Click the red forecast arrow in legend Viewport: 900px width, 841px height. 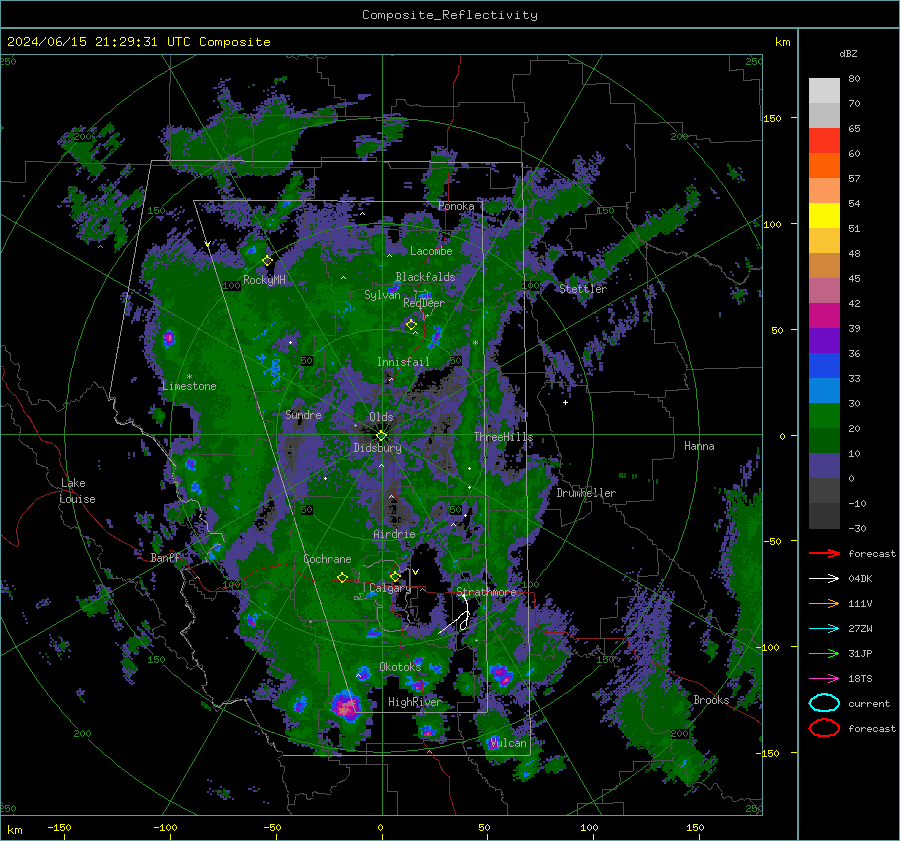(824, 553)
